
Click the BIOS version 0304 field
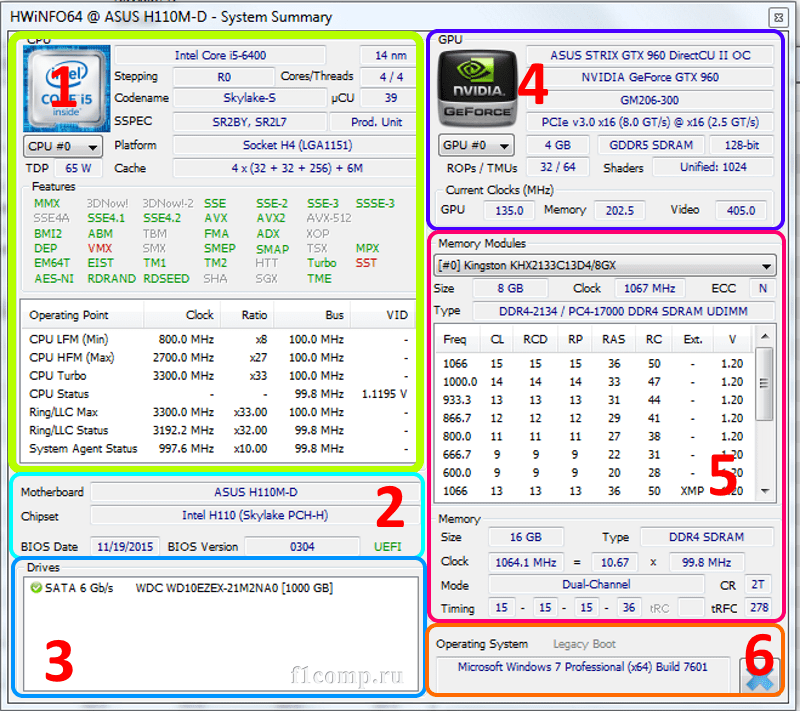tap(302, 547)
